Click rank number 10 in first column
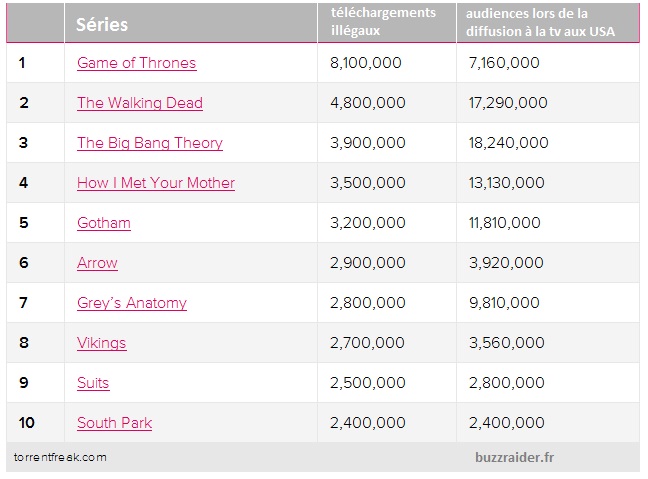The height and width of the screenshot is (479, 648). click(24, 423)
